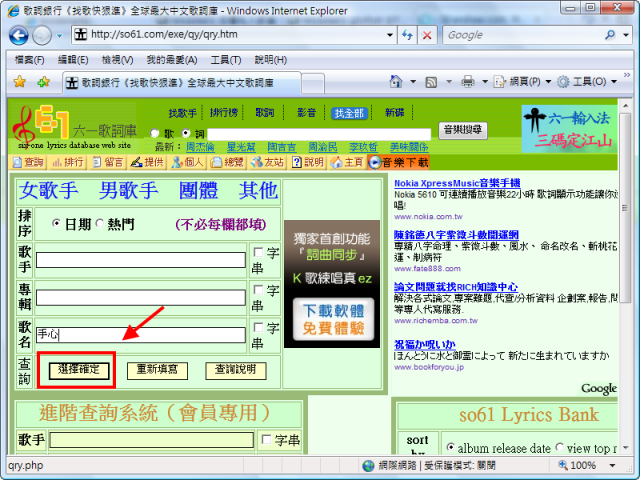Check the 字串 checkbox in 歌手 row

258,252
